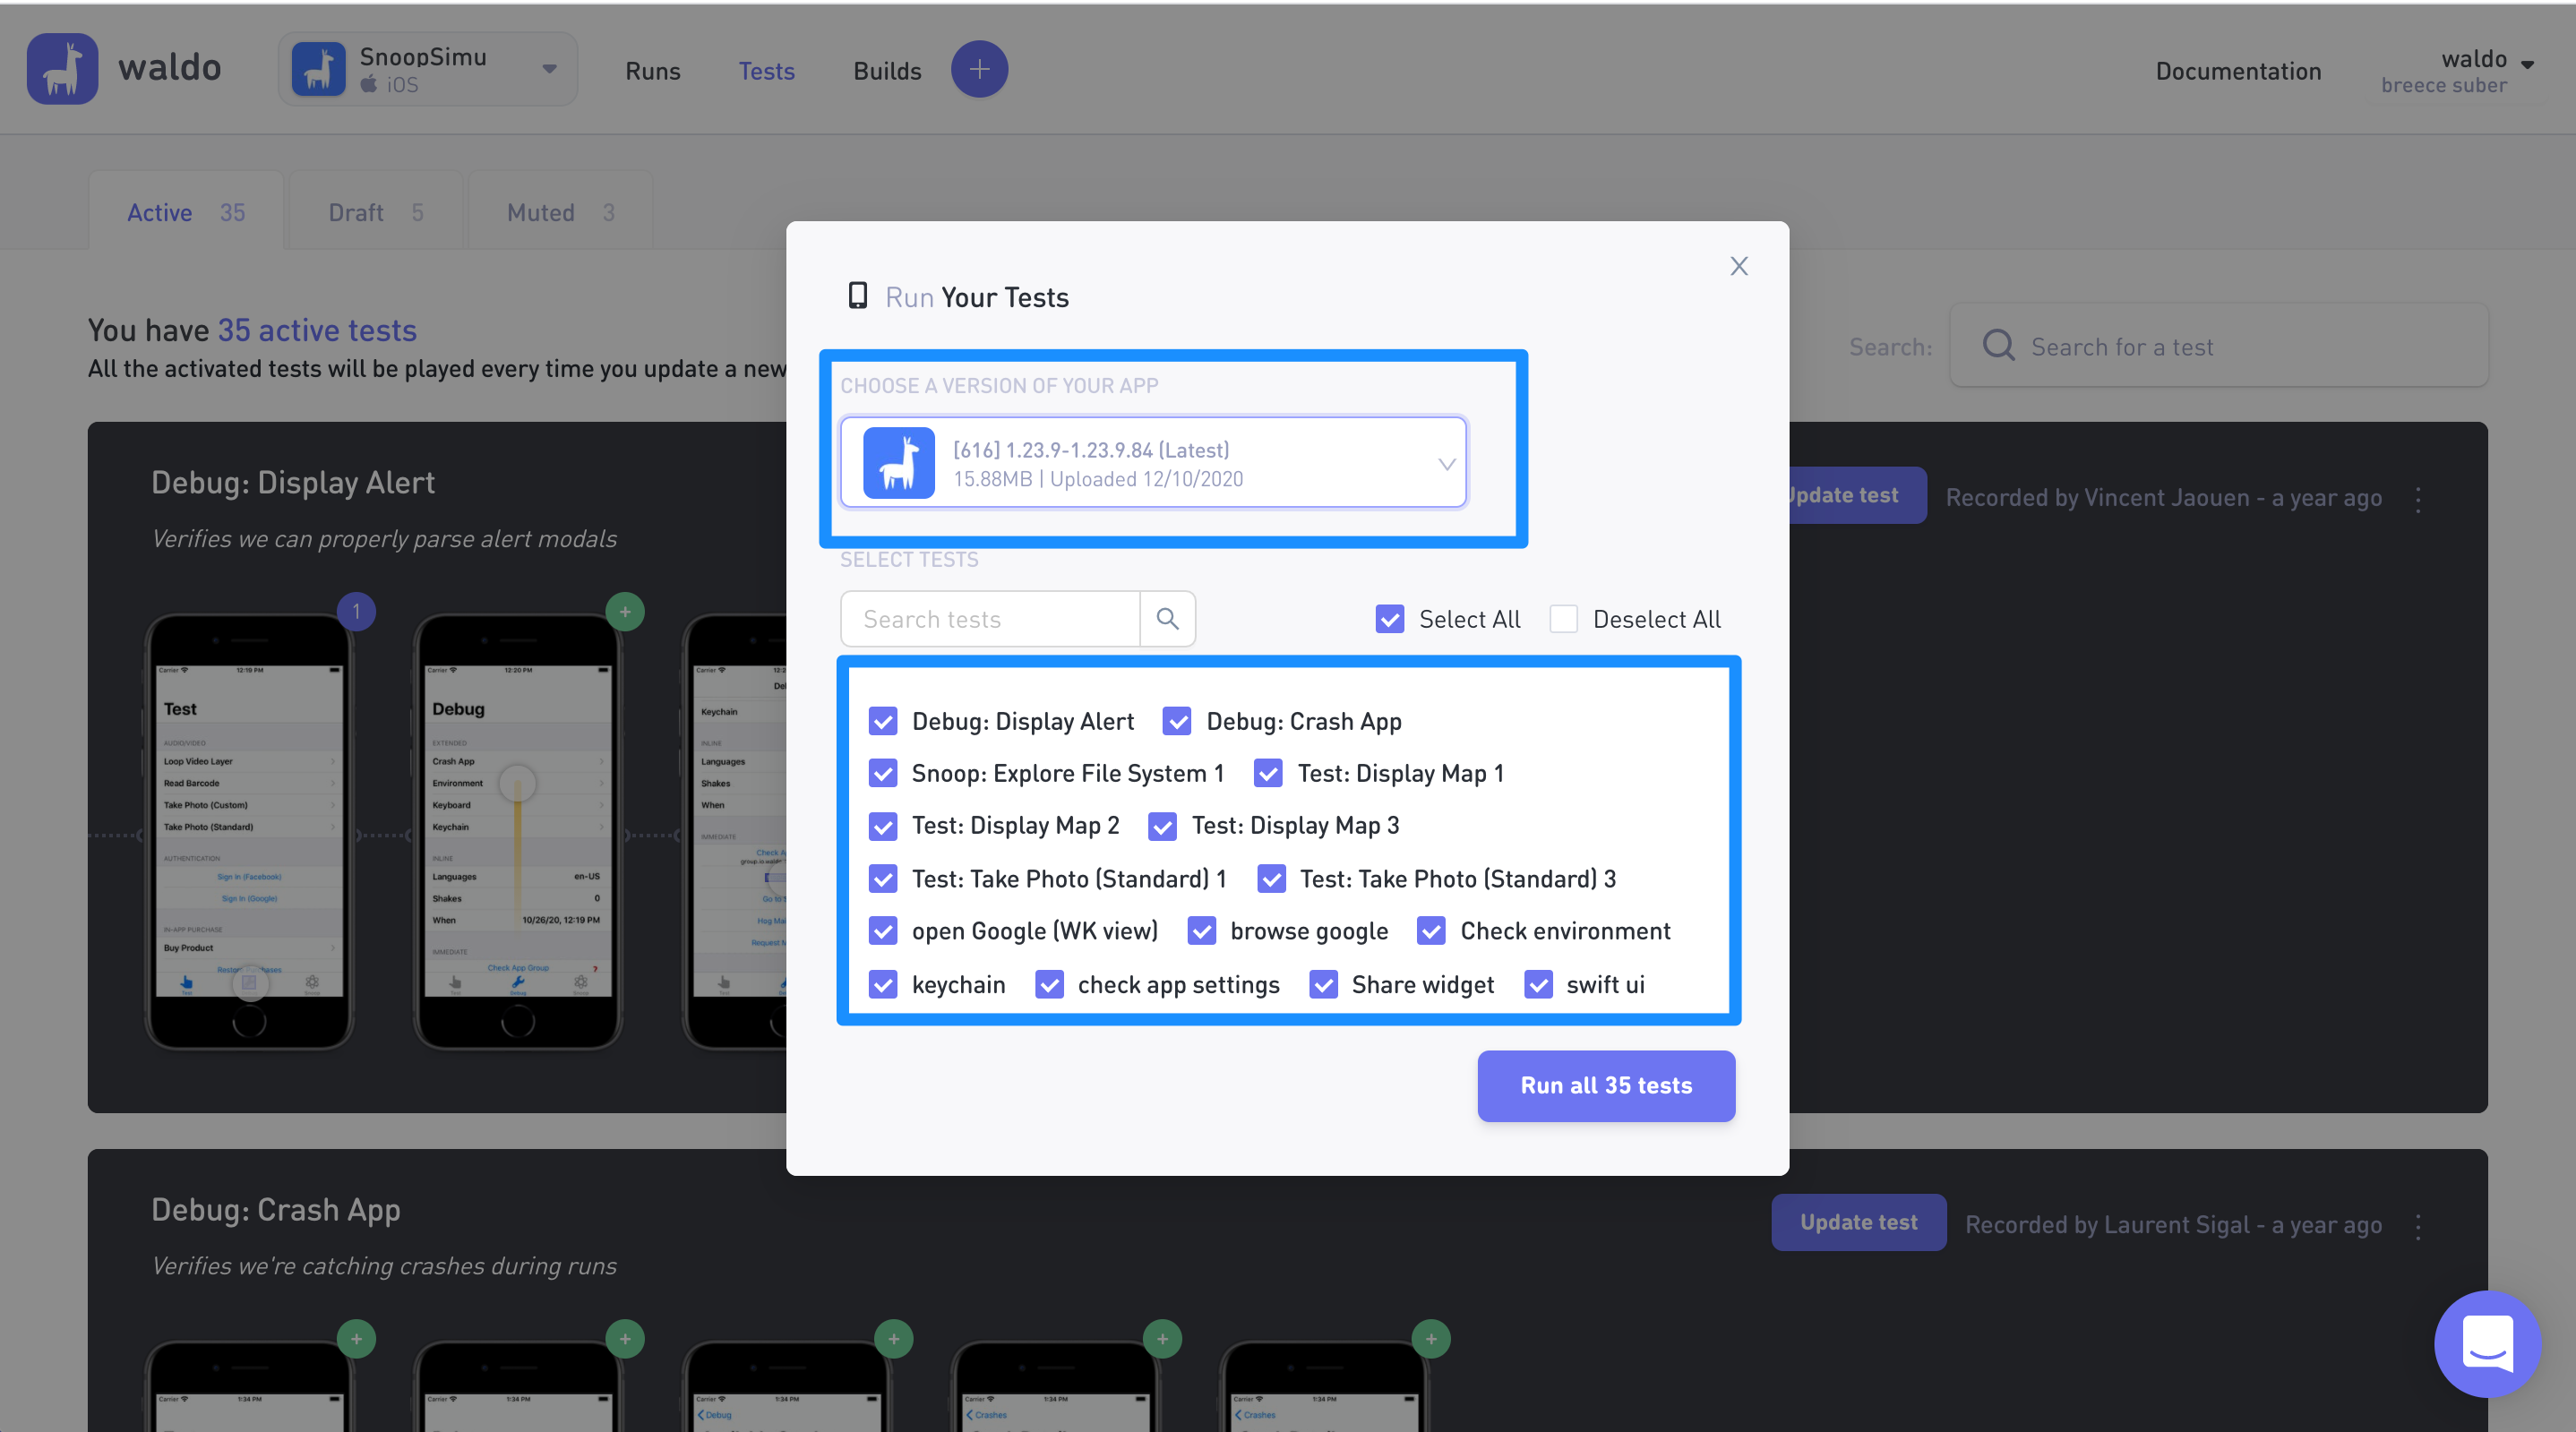Uncheck Check environment test
Screen dimensions: 2576x1432
[x=1431, y=931]
